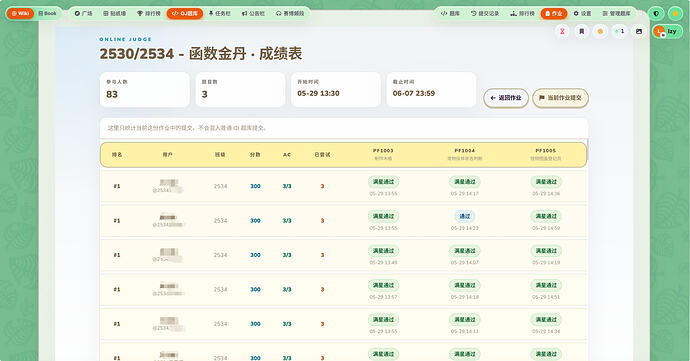The width and height of the screenshot is (690, 361).
Task: Open 设置 with the gear icon
Action: pyautogui.click(x=582, y=13)
